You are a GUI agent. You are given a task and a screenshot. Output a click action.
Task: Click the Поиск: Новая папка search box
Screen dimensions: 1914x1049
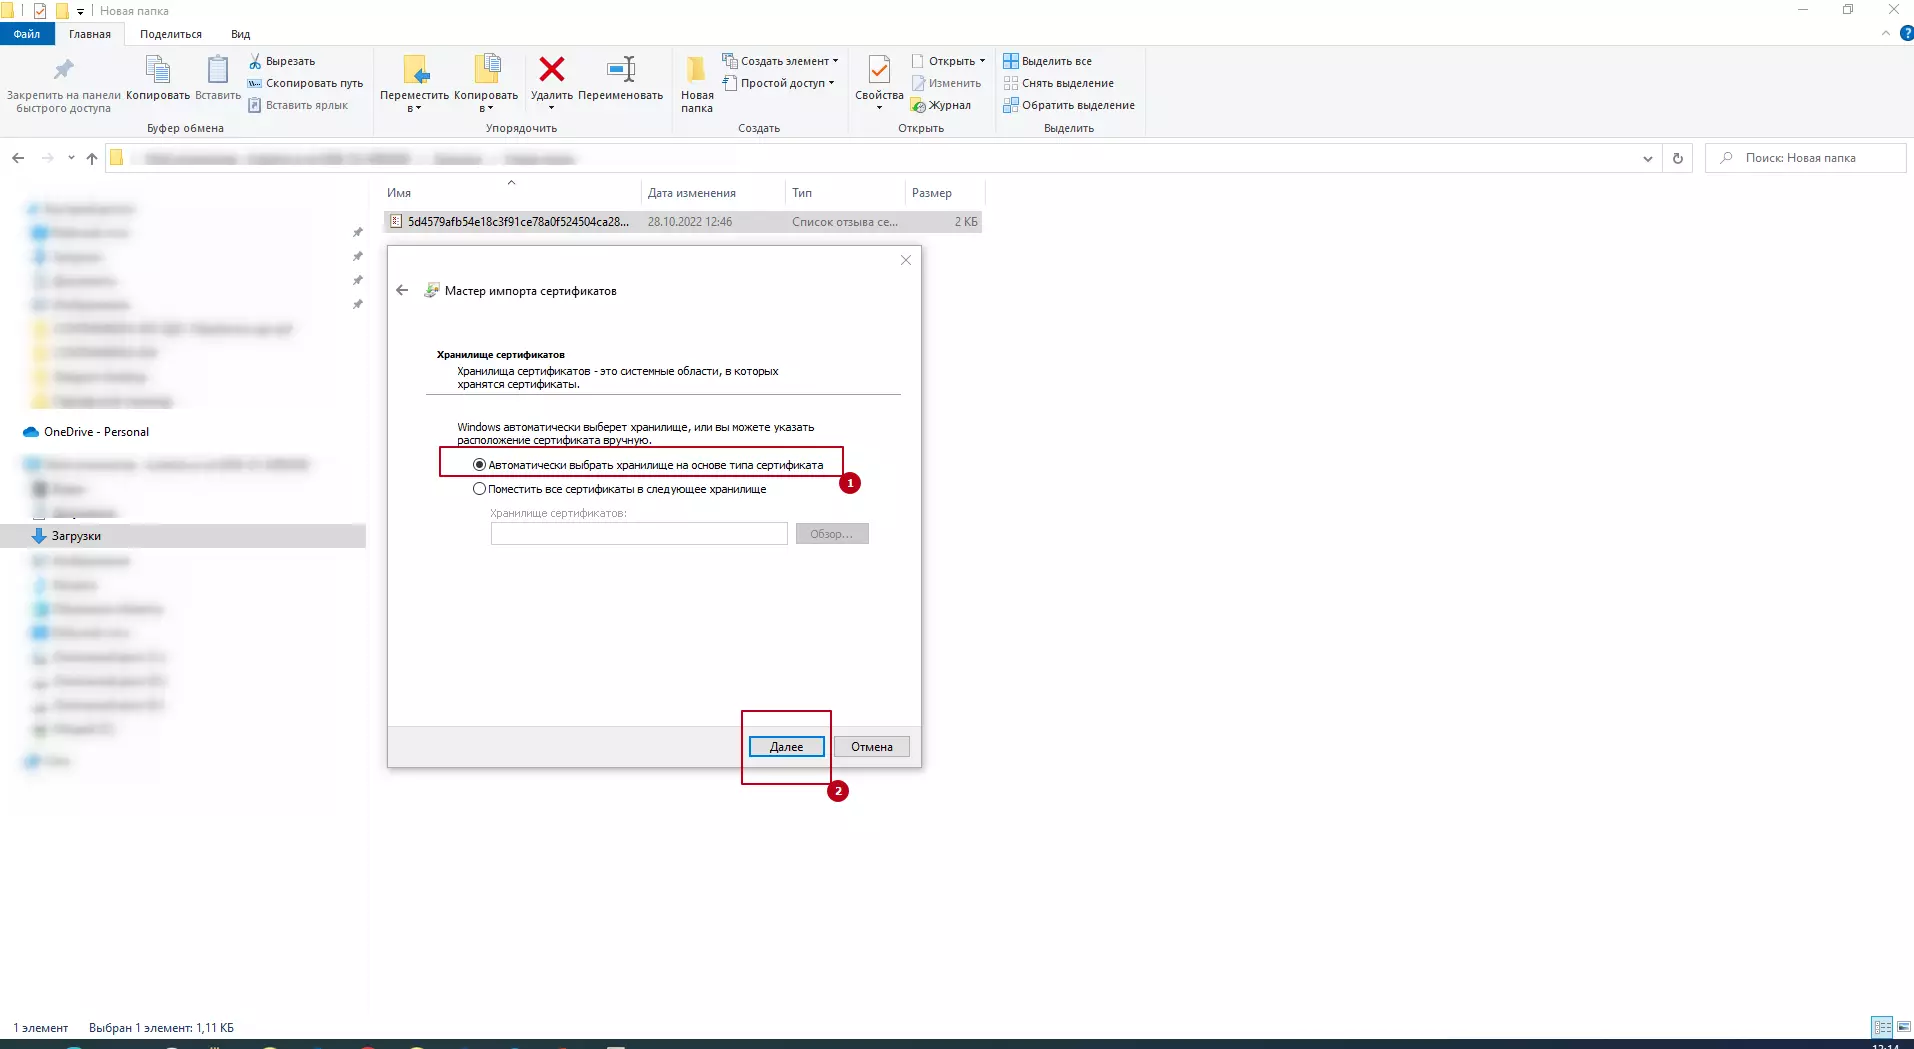(1806, 158)
